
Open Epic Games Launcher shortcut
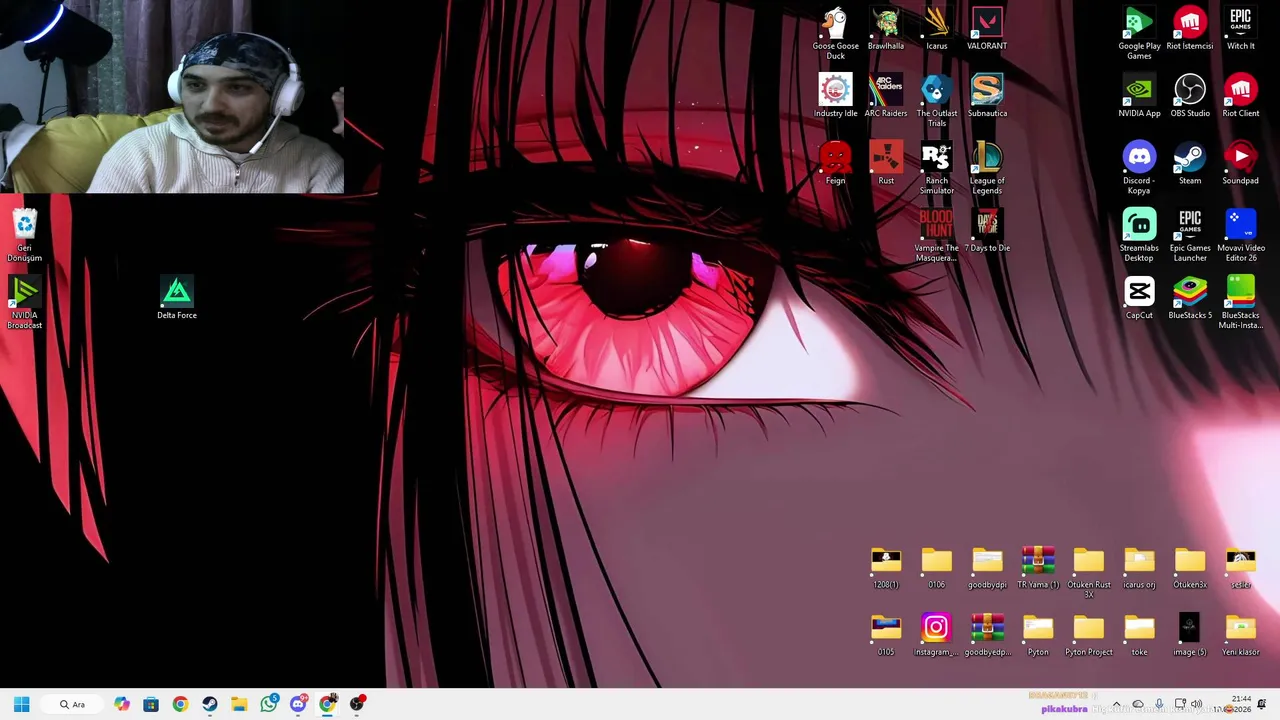click(1190, 235)
